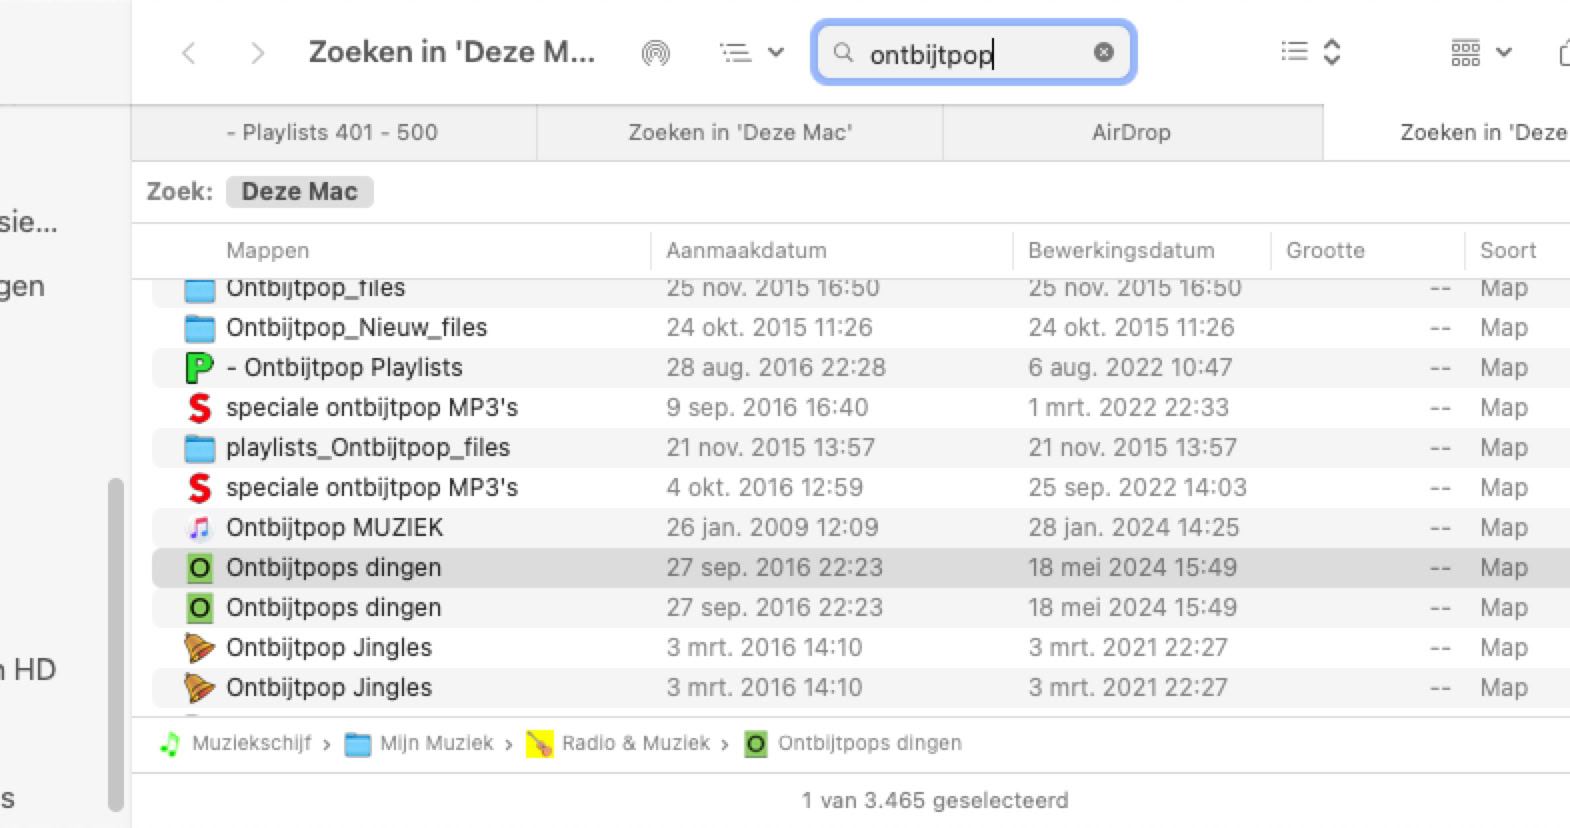
Task: Select the Ontbijtpop_Nieuw_files folder icon
Action: (200, 328)
